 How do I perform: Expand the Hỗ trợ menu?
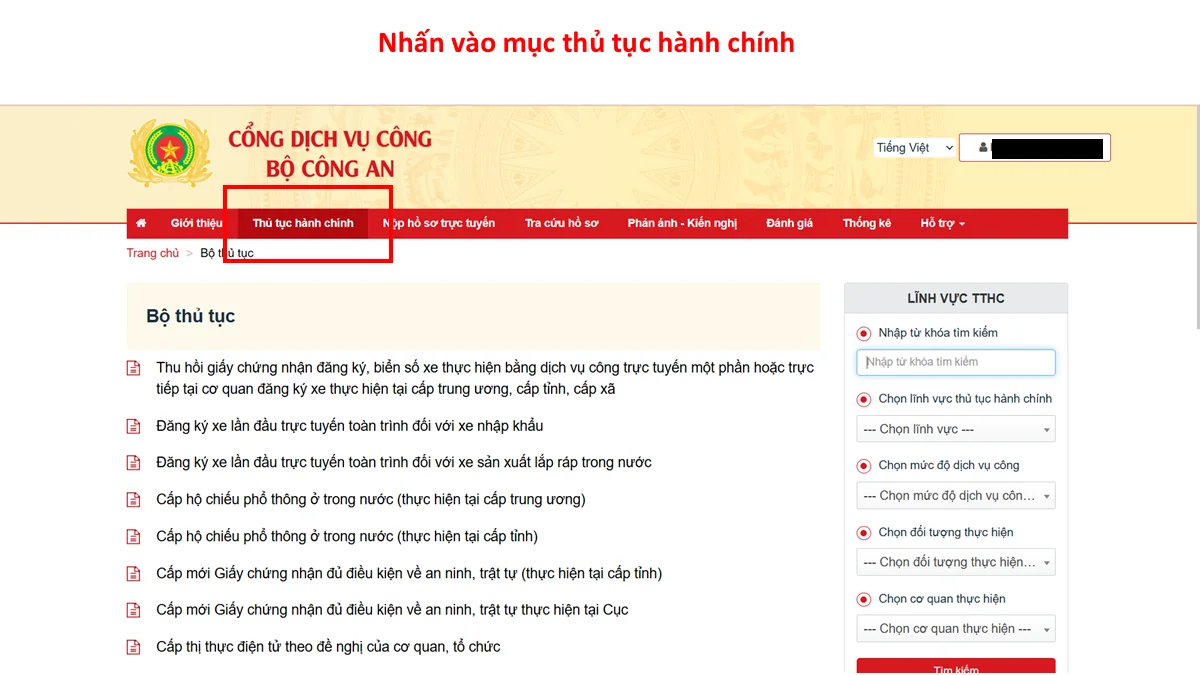[943, 223]
